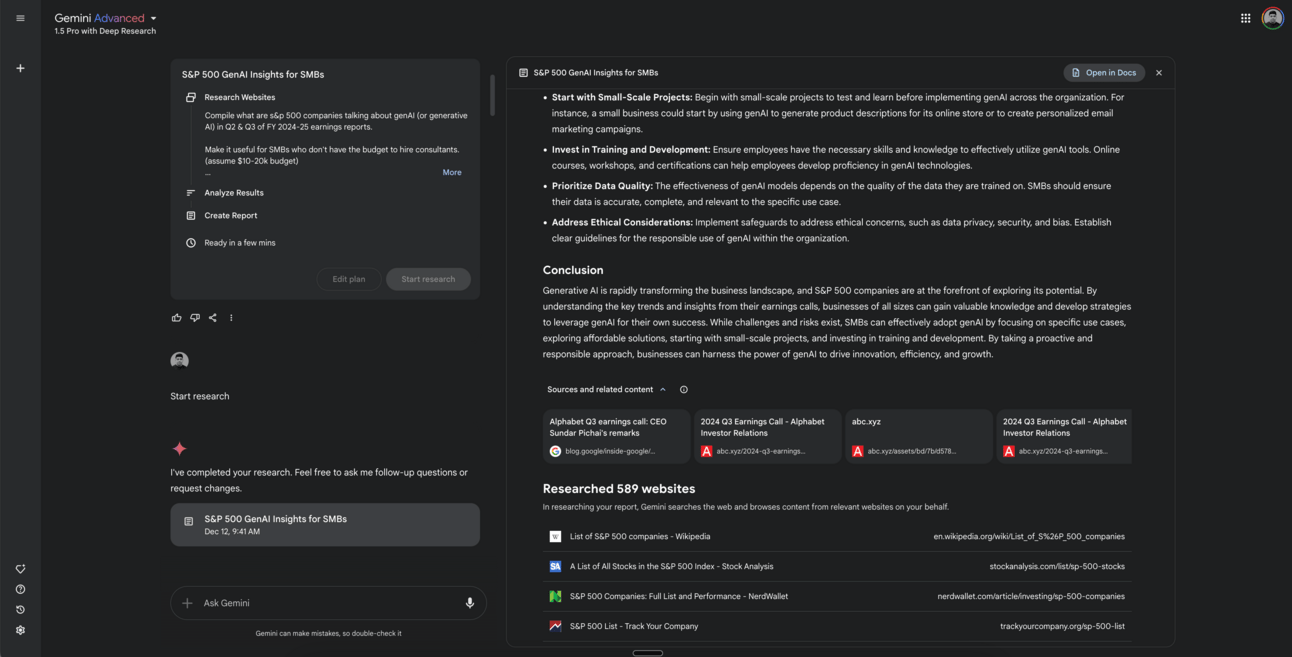
Task: Click the Start research button
Action: click(428, 279)
